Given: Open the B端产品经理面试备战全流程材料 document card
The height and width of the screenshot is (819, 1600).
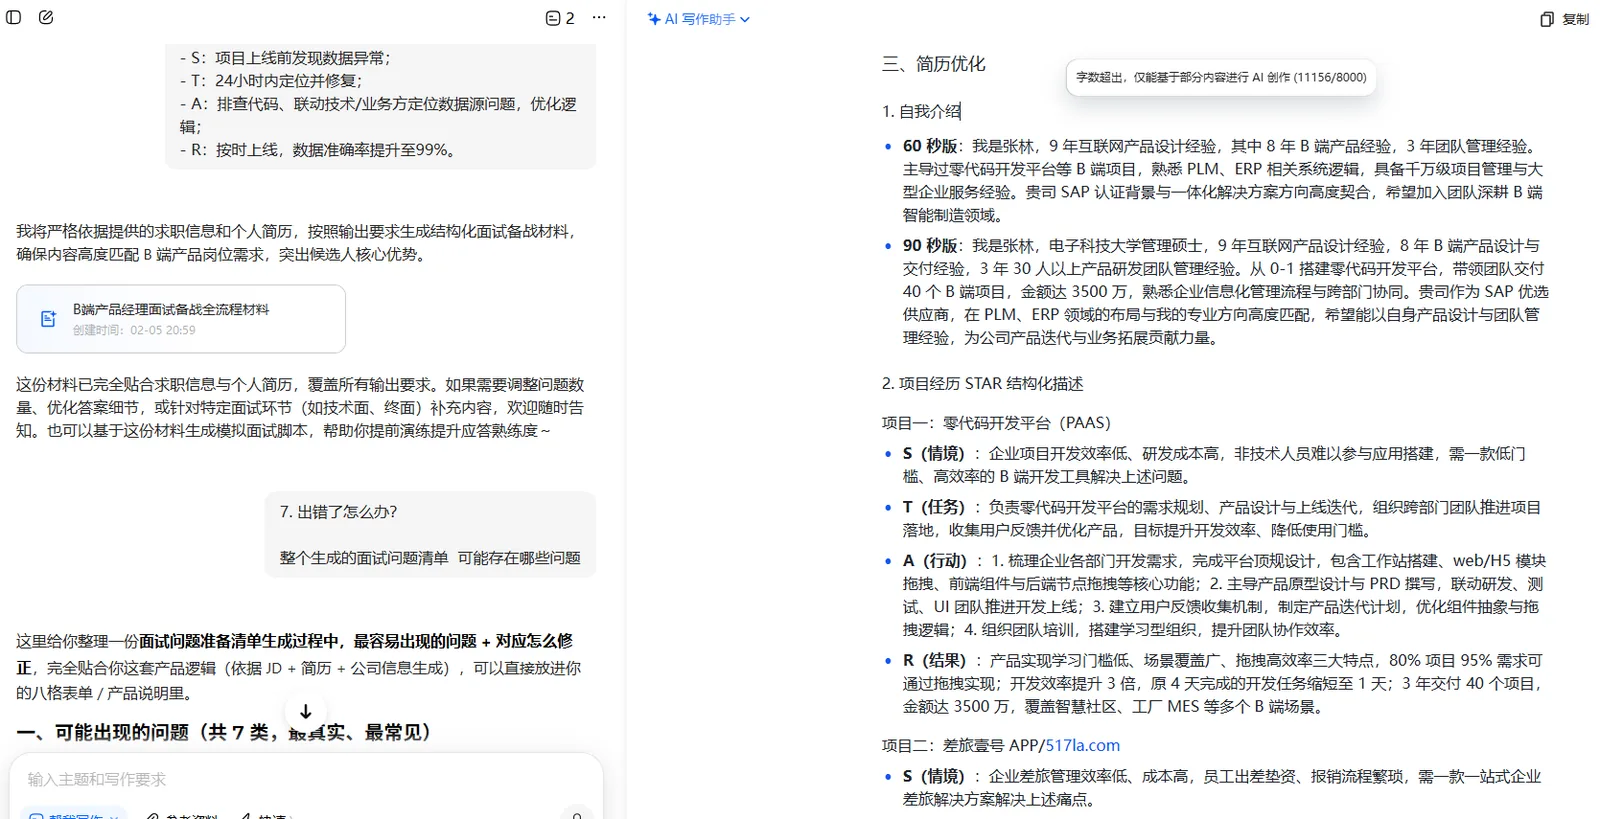Looking at the screenshot, I should 181,319.
